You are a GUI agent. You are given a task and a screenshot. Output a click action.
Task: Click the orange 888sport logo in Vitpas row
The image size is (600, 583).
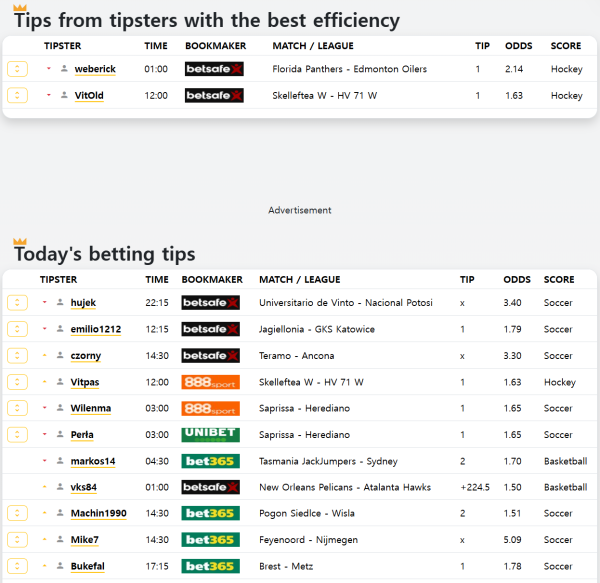point(210,382)
